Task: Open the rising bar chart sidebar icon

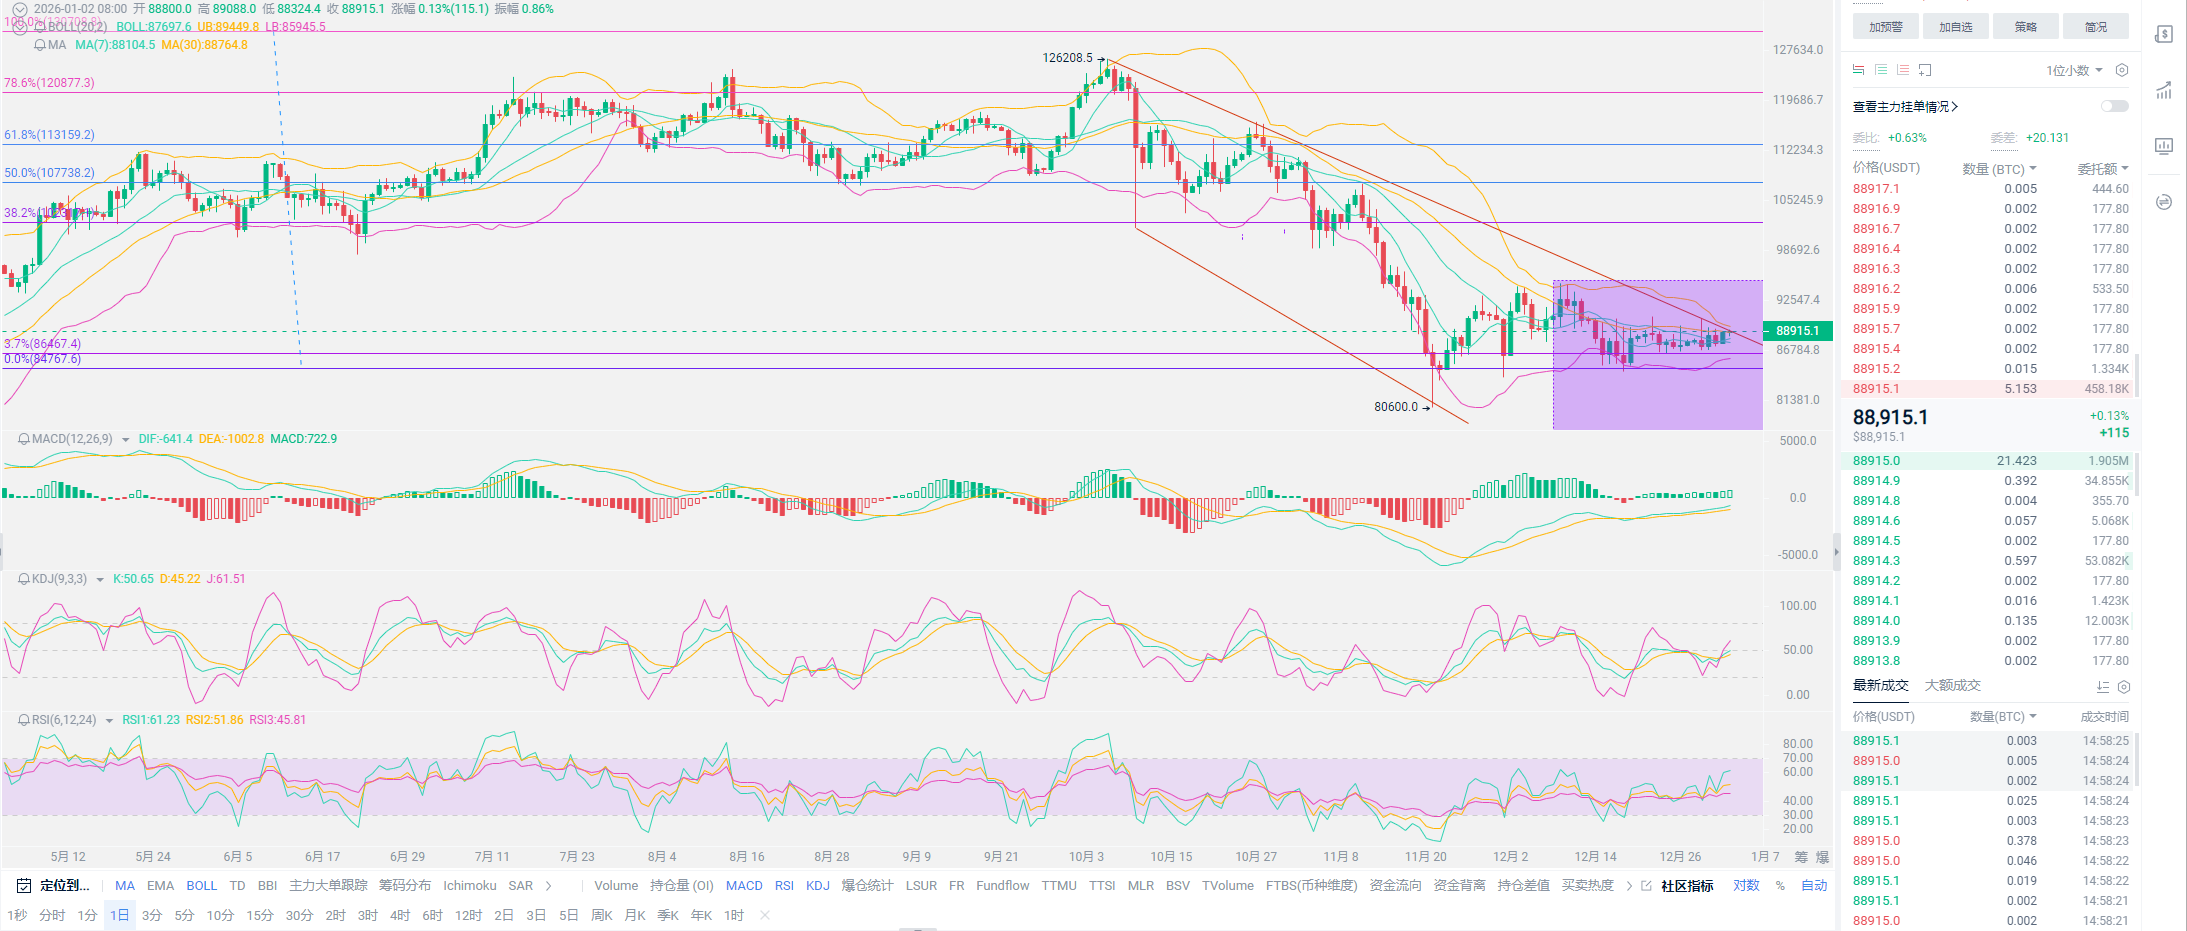Action: coord(2164,91)
